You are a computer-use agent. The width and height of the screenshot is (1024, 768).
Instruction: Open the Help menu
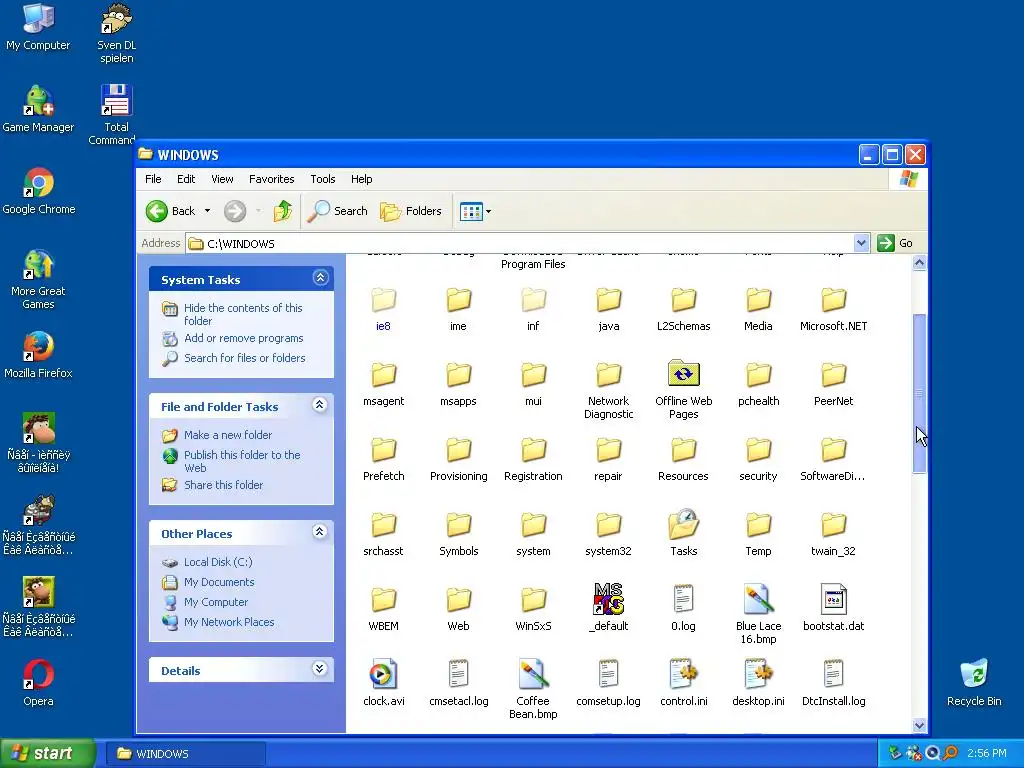(361, 179)
